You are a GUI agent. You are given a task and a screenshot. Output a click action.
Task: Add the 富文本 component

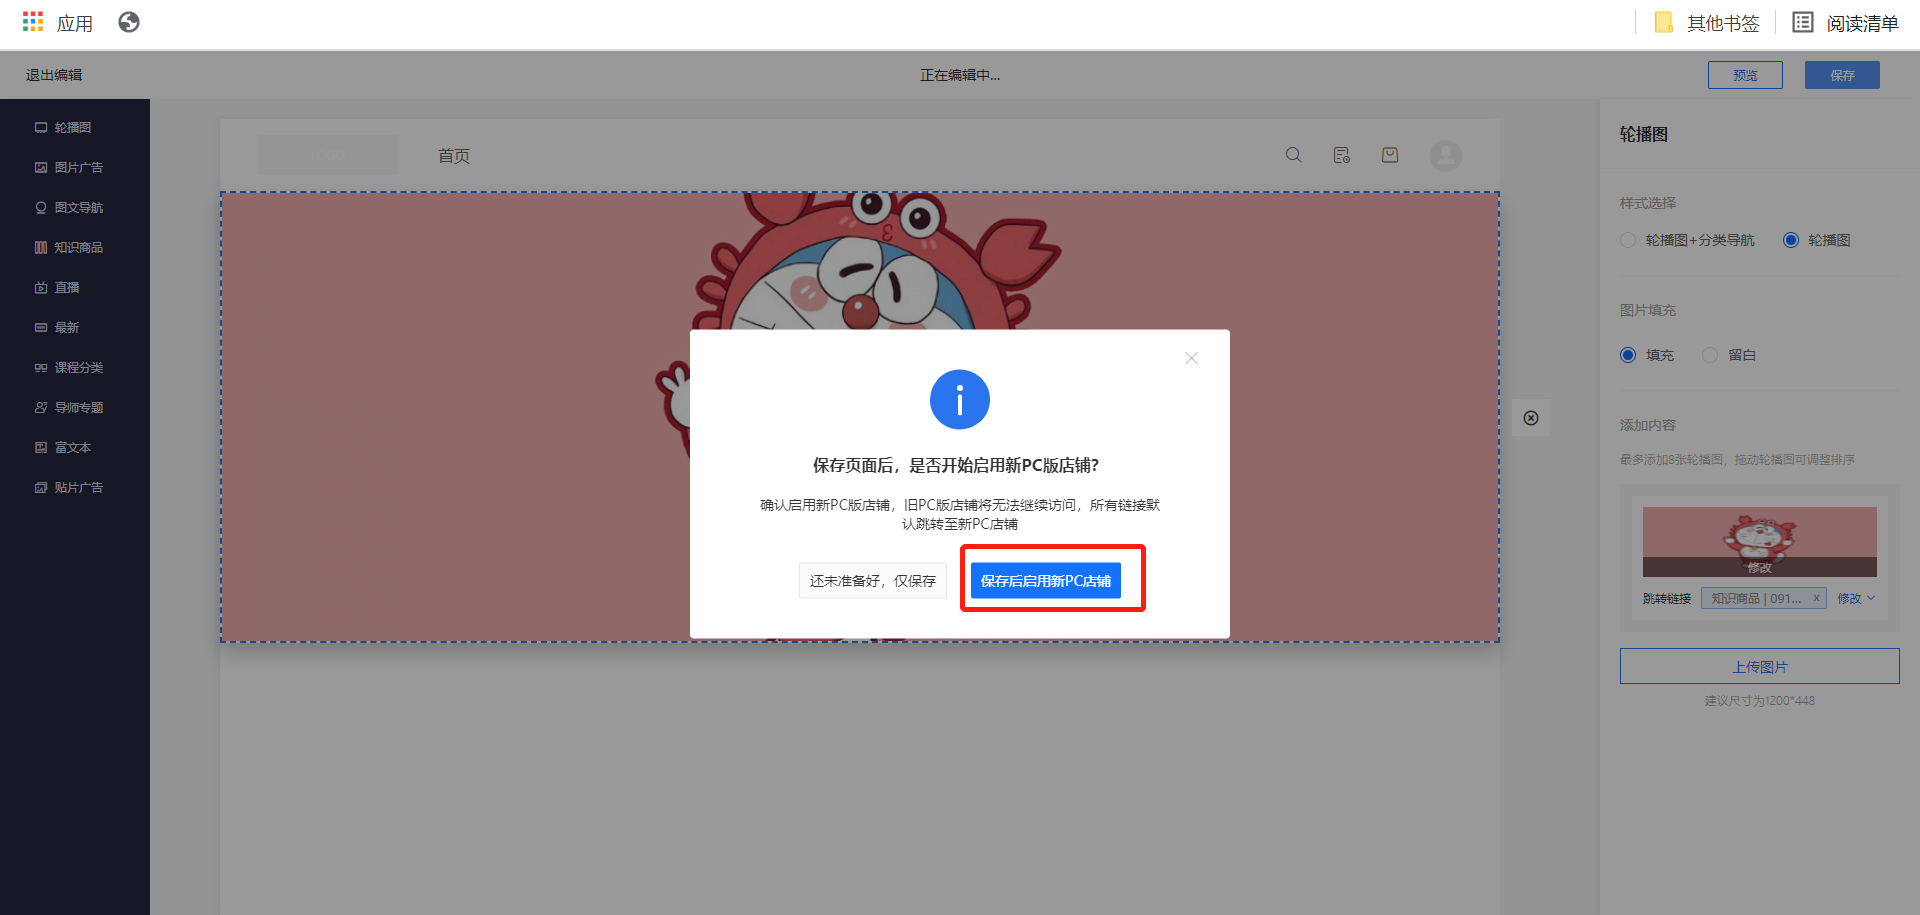(63, 448)
